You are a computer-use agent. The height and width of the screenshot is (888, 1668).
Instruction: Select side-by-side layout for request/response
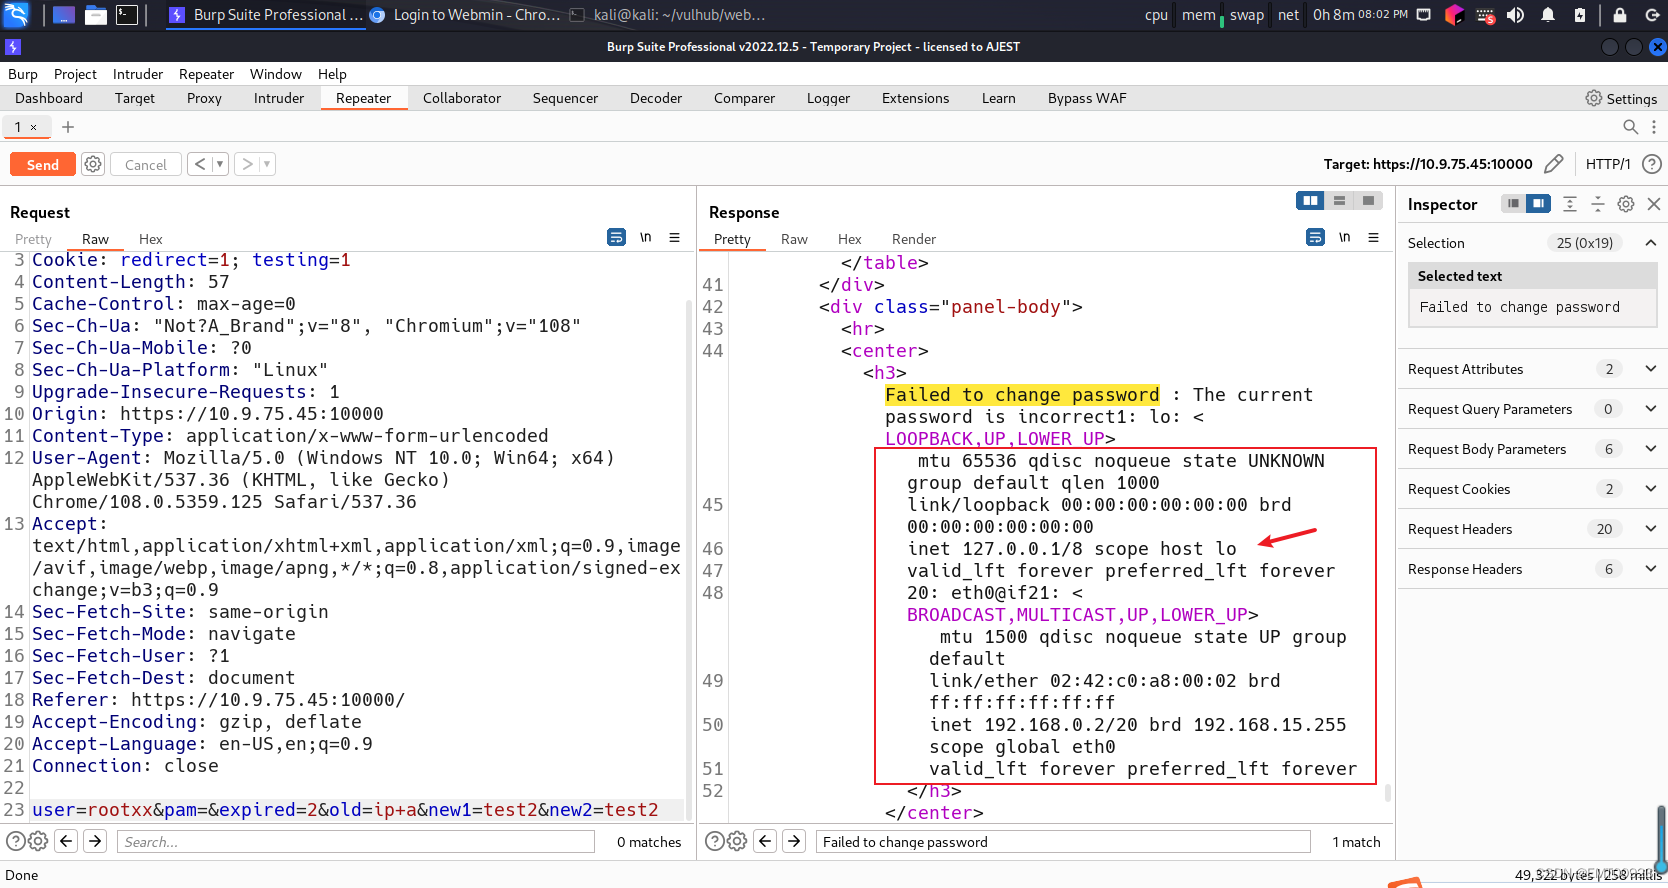point(1310,201)
